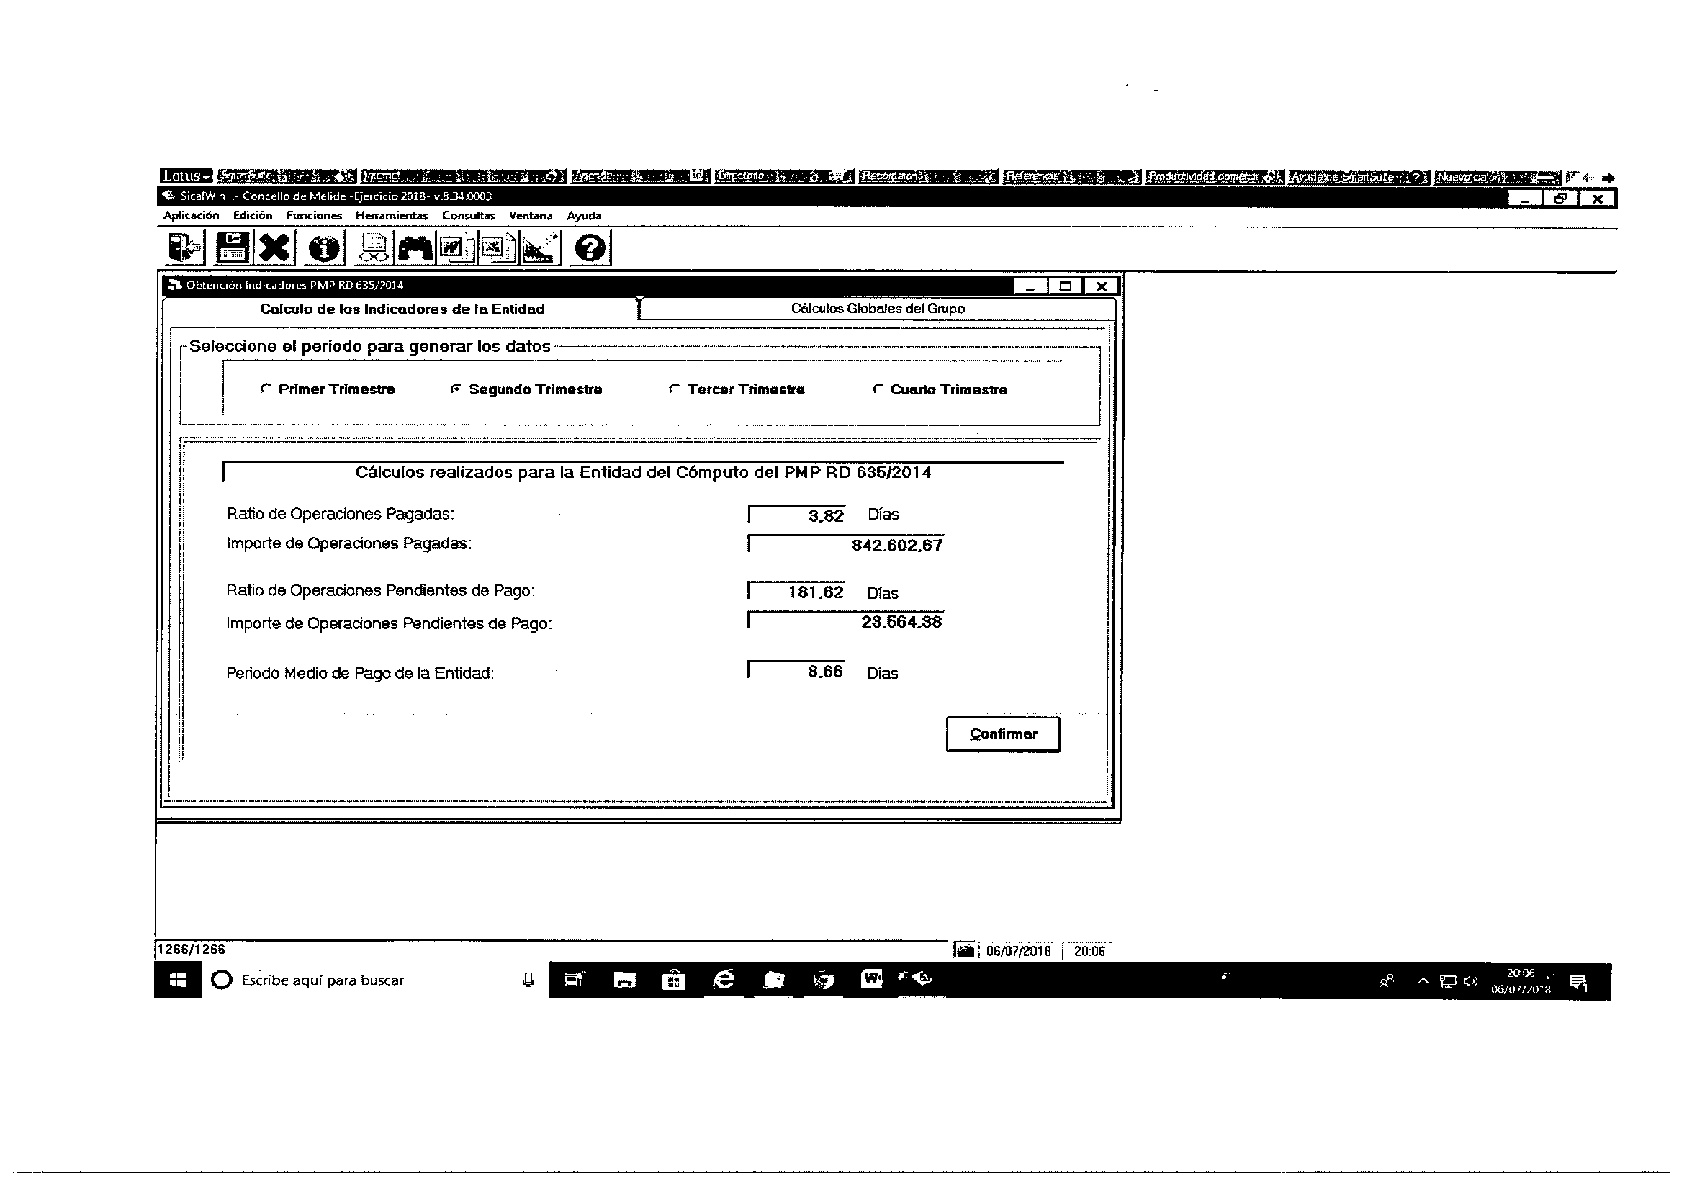
Task: Click the binoculars search icon
Action: click(x=415, y=247)
